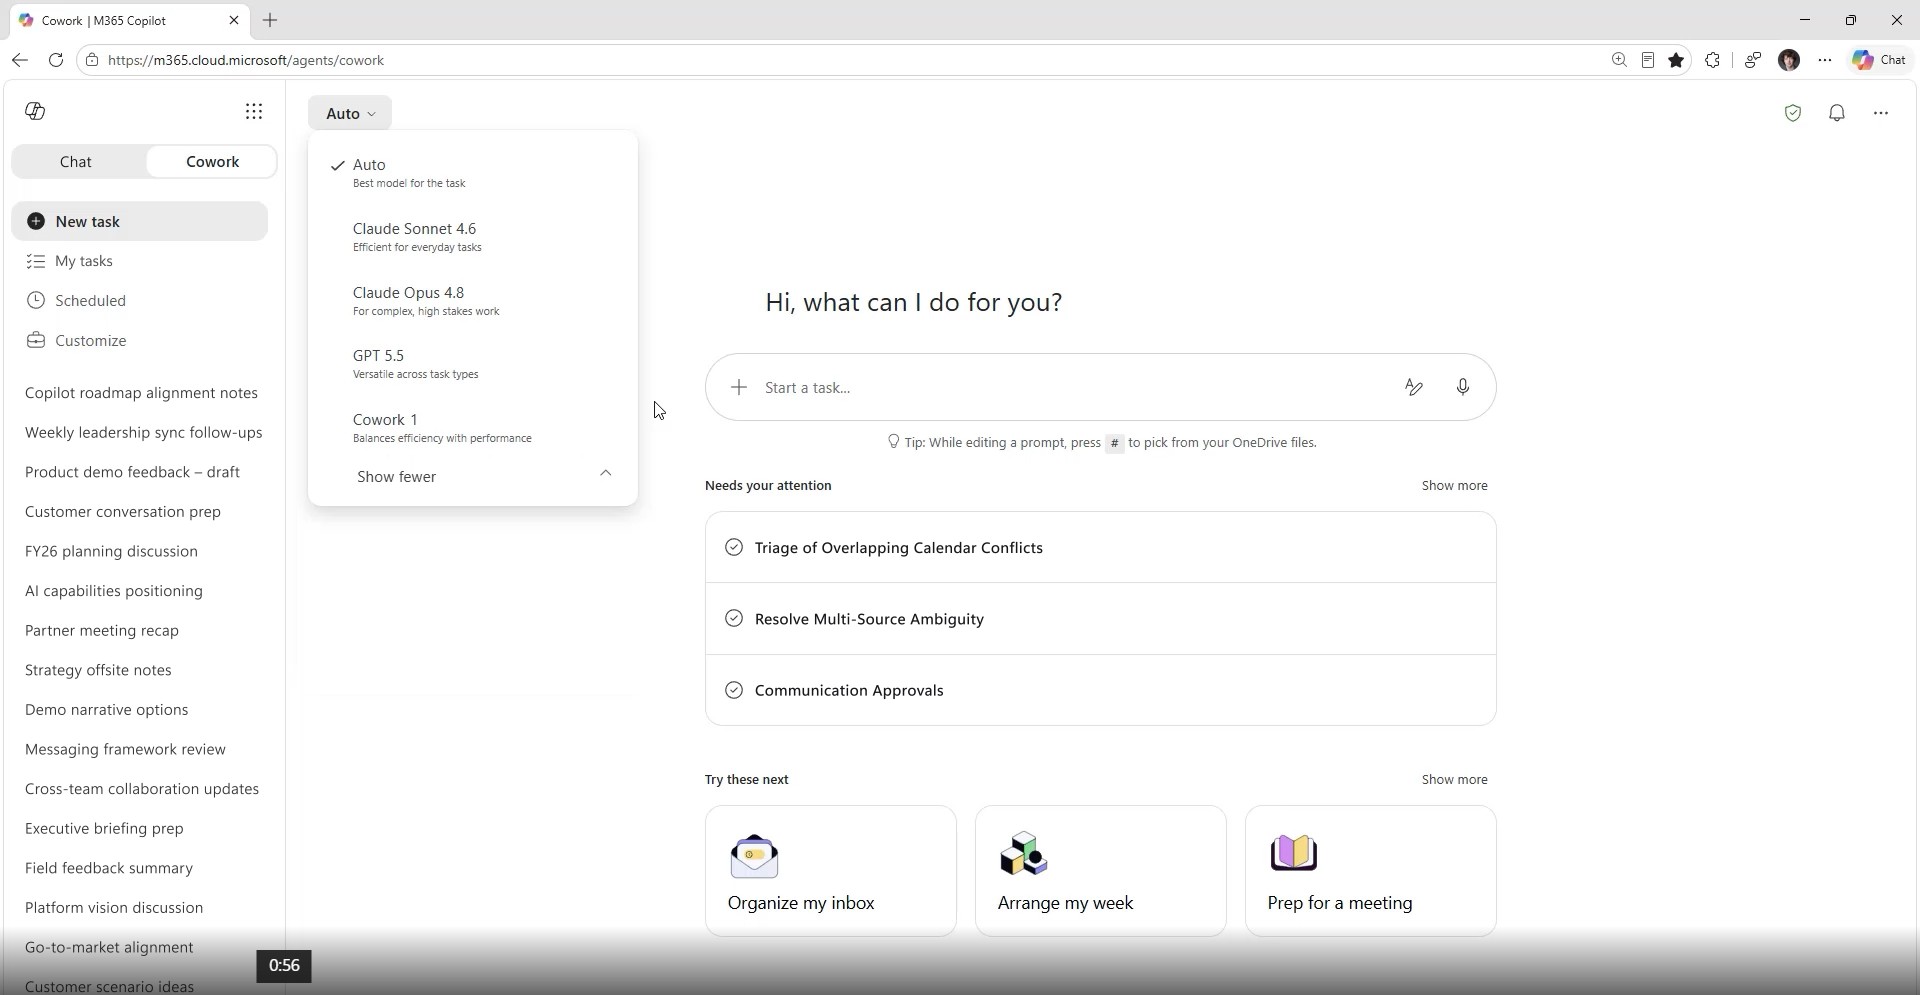The height and width of the screenshot is (995, 1920).
Task: Show more Try these next suggestions
Action: point(1454,779)
